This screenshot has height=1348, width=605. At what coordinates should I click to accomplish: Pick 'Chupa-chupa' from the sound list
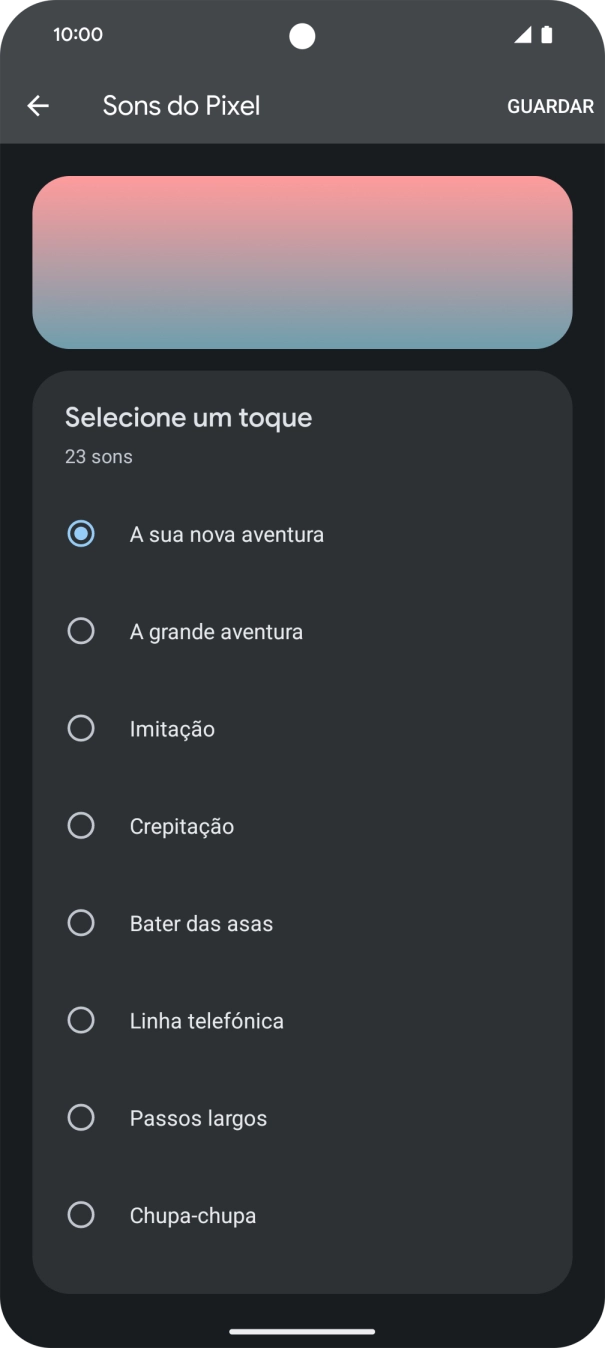[81, 1215]
